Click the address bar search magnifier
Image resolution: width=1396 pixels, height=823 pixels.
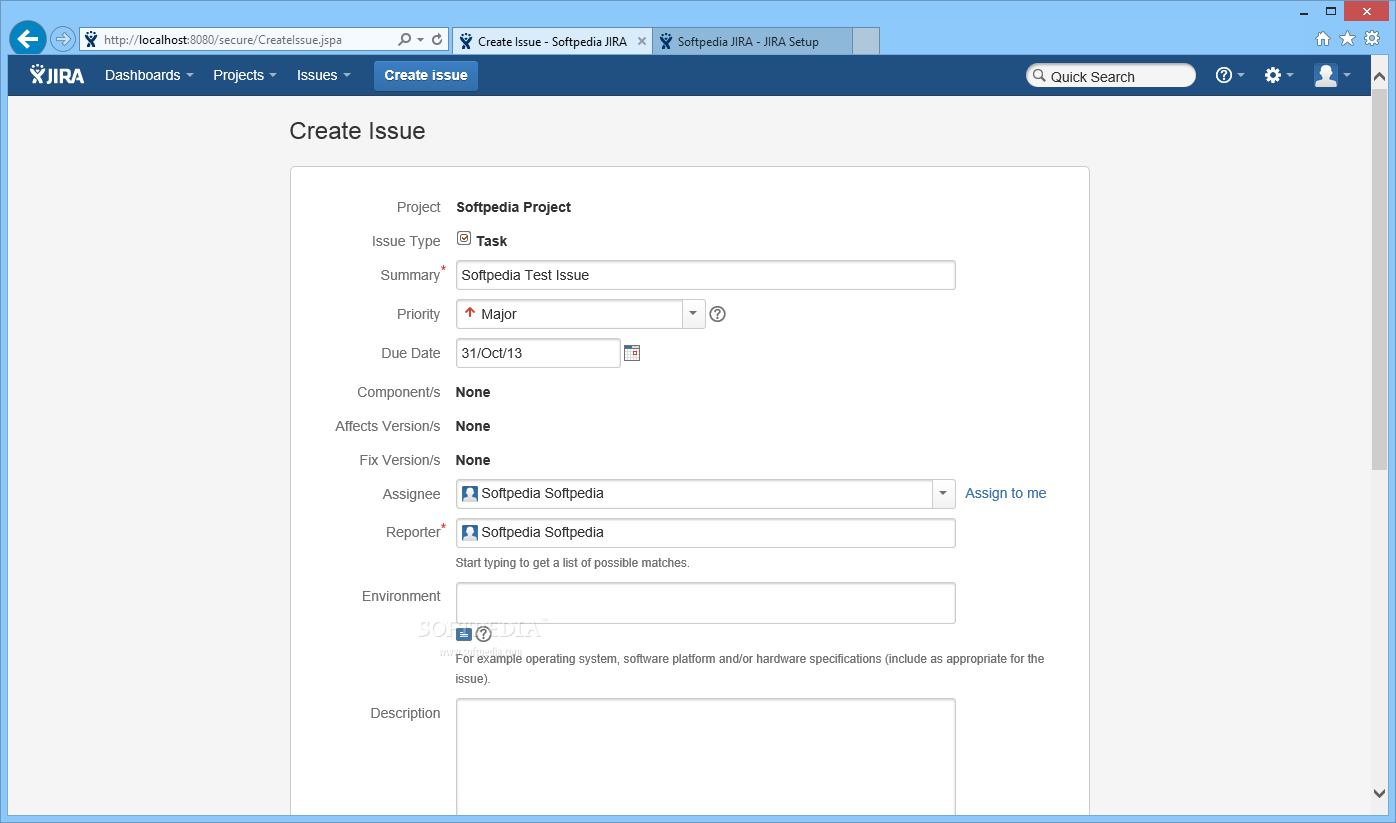click(404, 40)
